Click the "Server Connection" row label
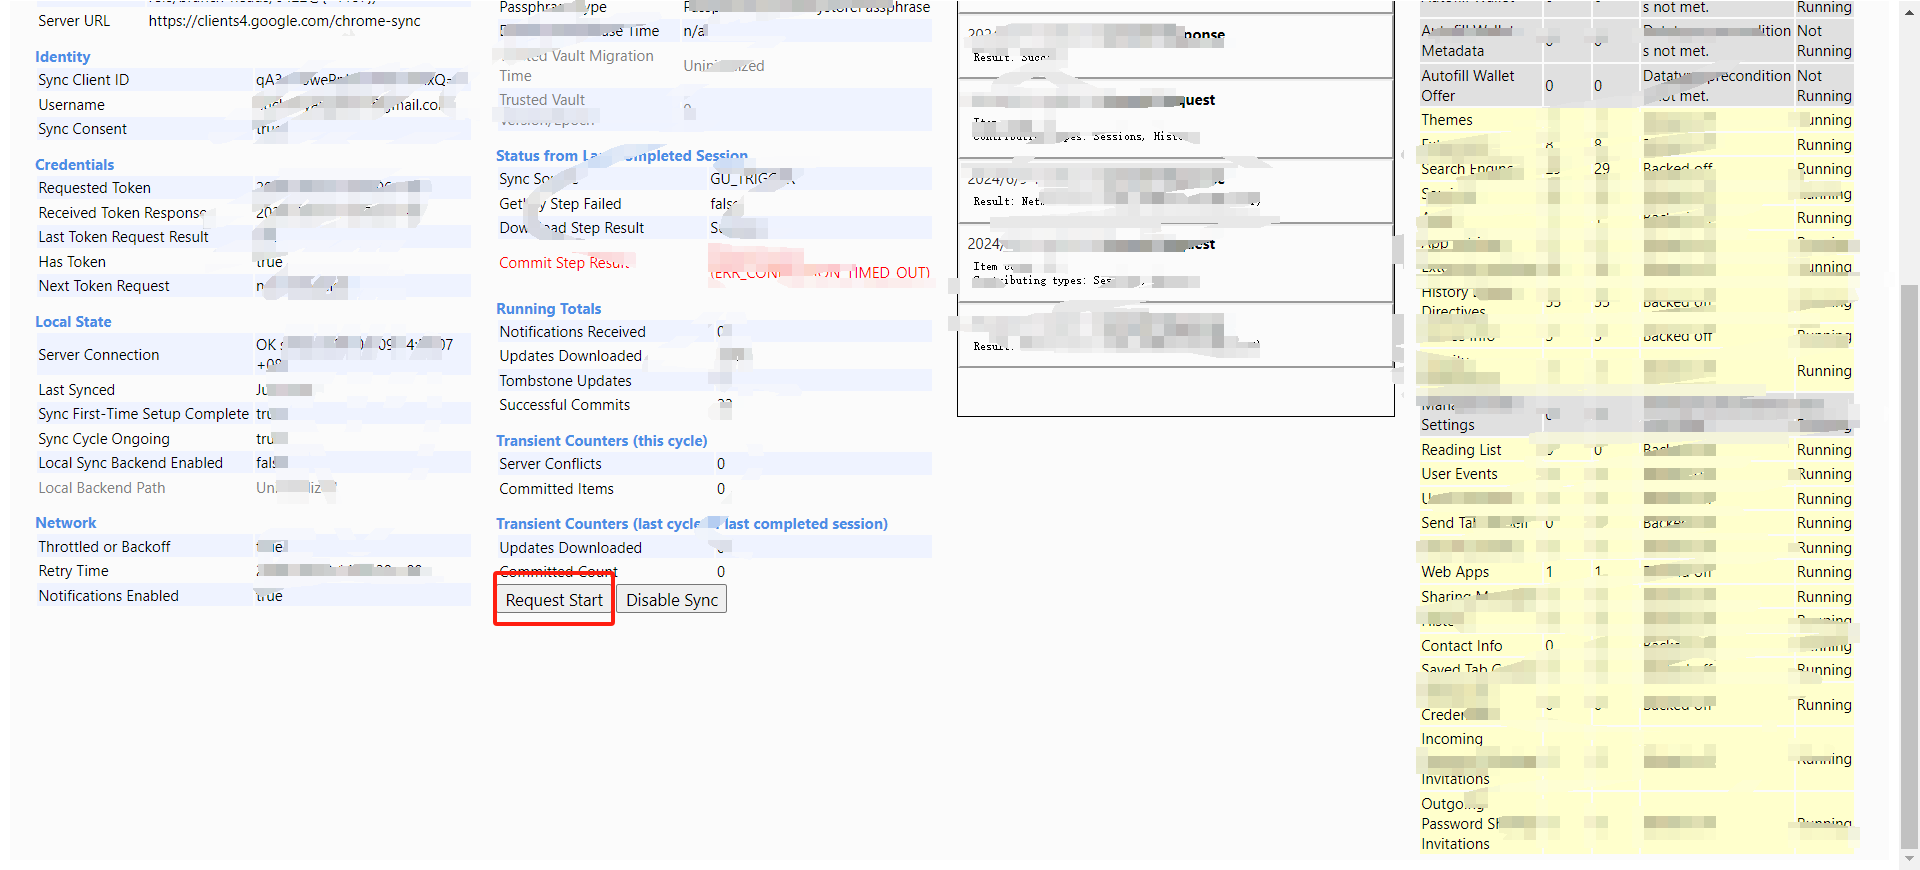This screenshot has height=870, width=1920. [x=98, y=355]
